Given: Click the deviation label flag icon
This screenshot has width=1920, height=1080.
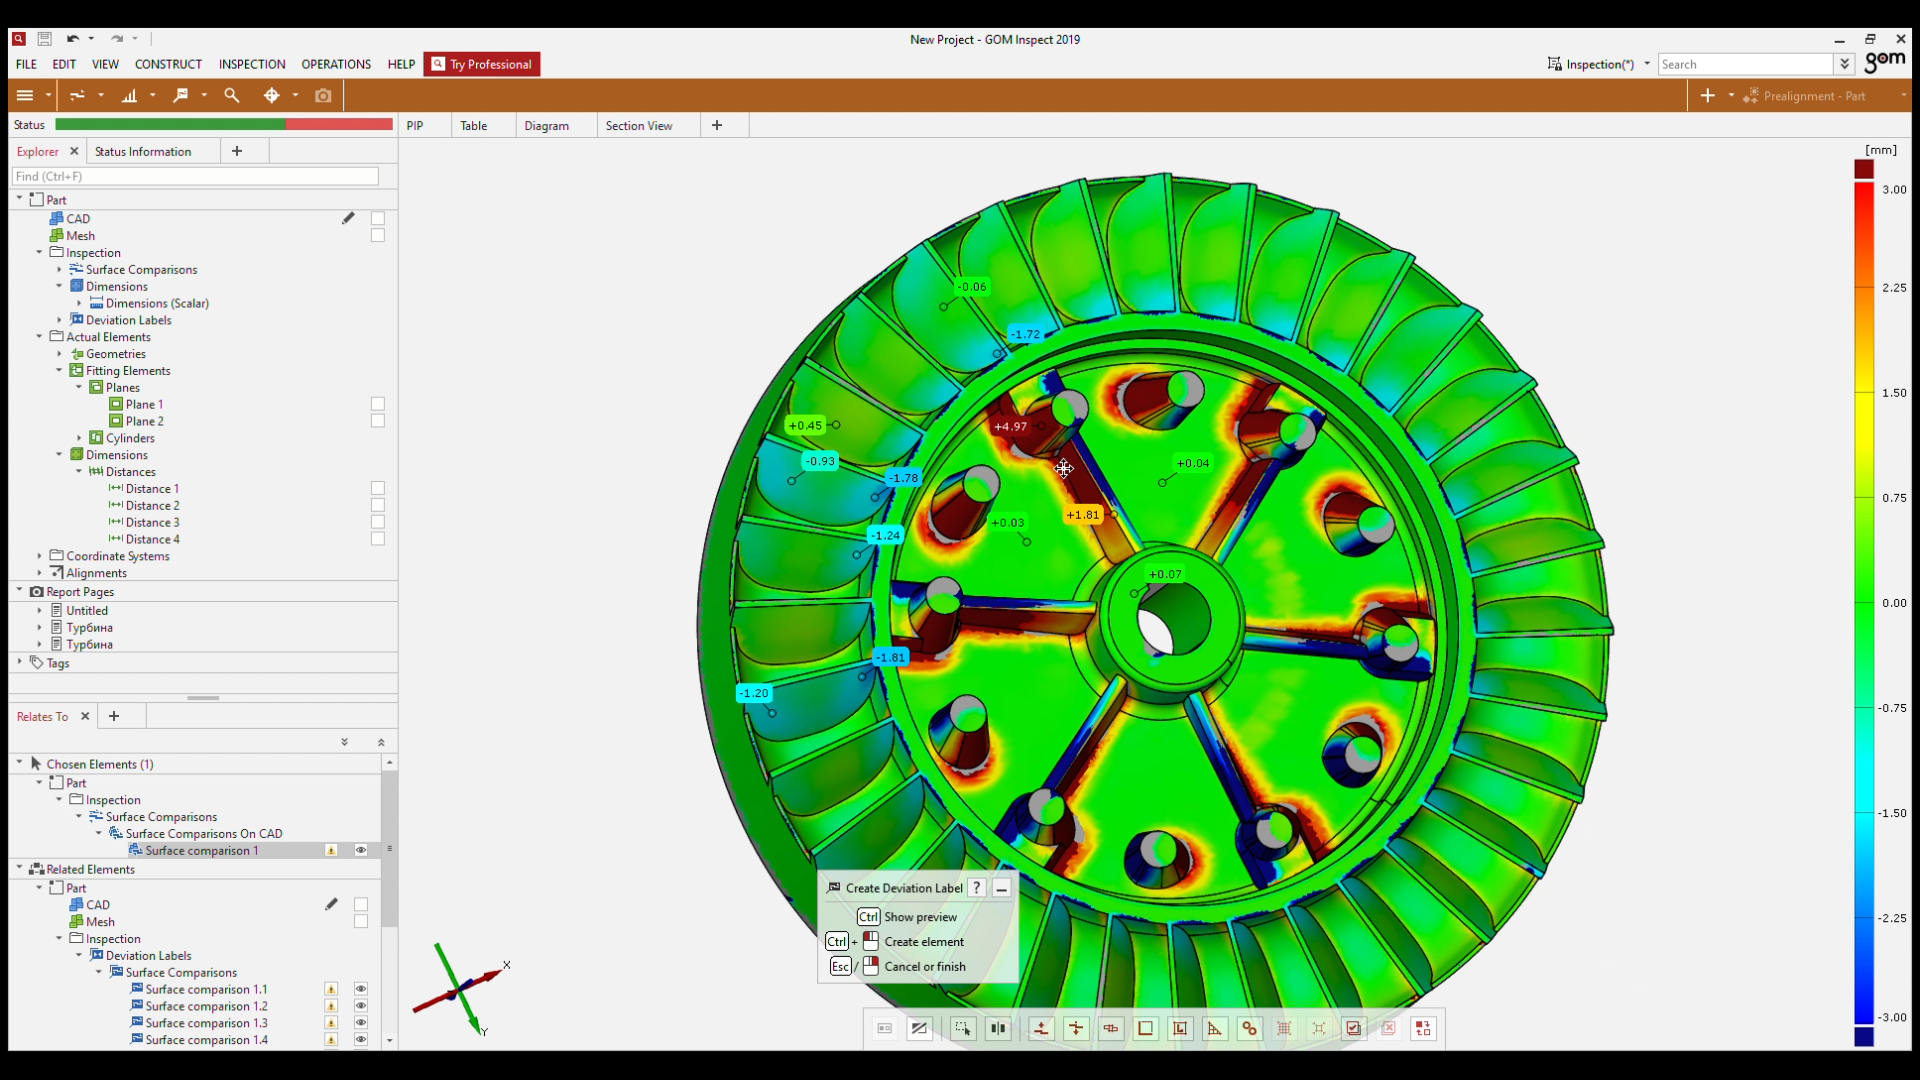Looking at the screenshot, I should click(x=181, y=95).
